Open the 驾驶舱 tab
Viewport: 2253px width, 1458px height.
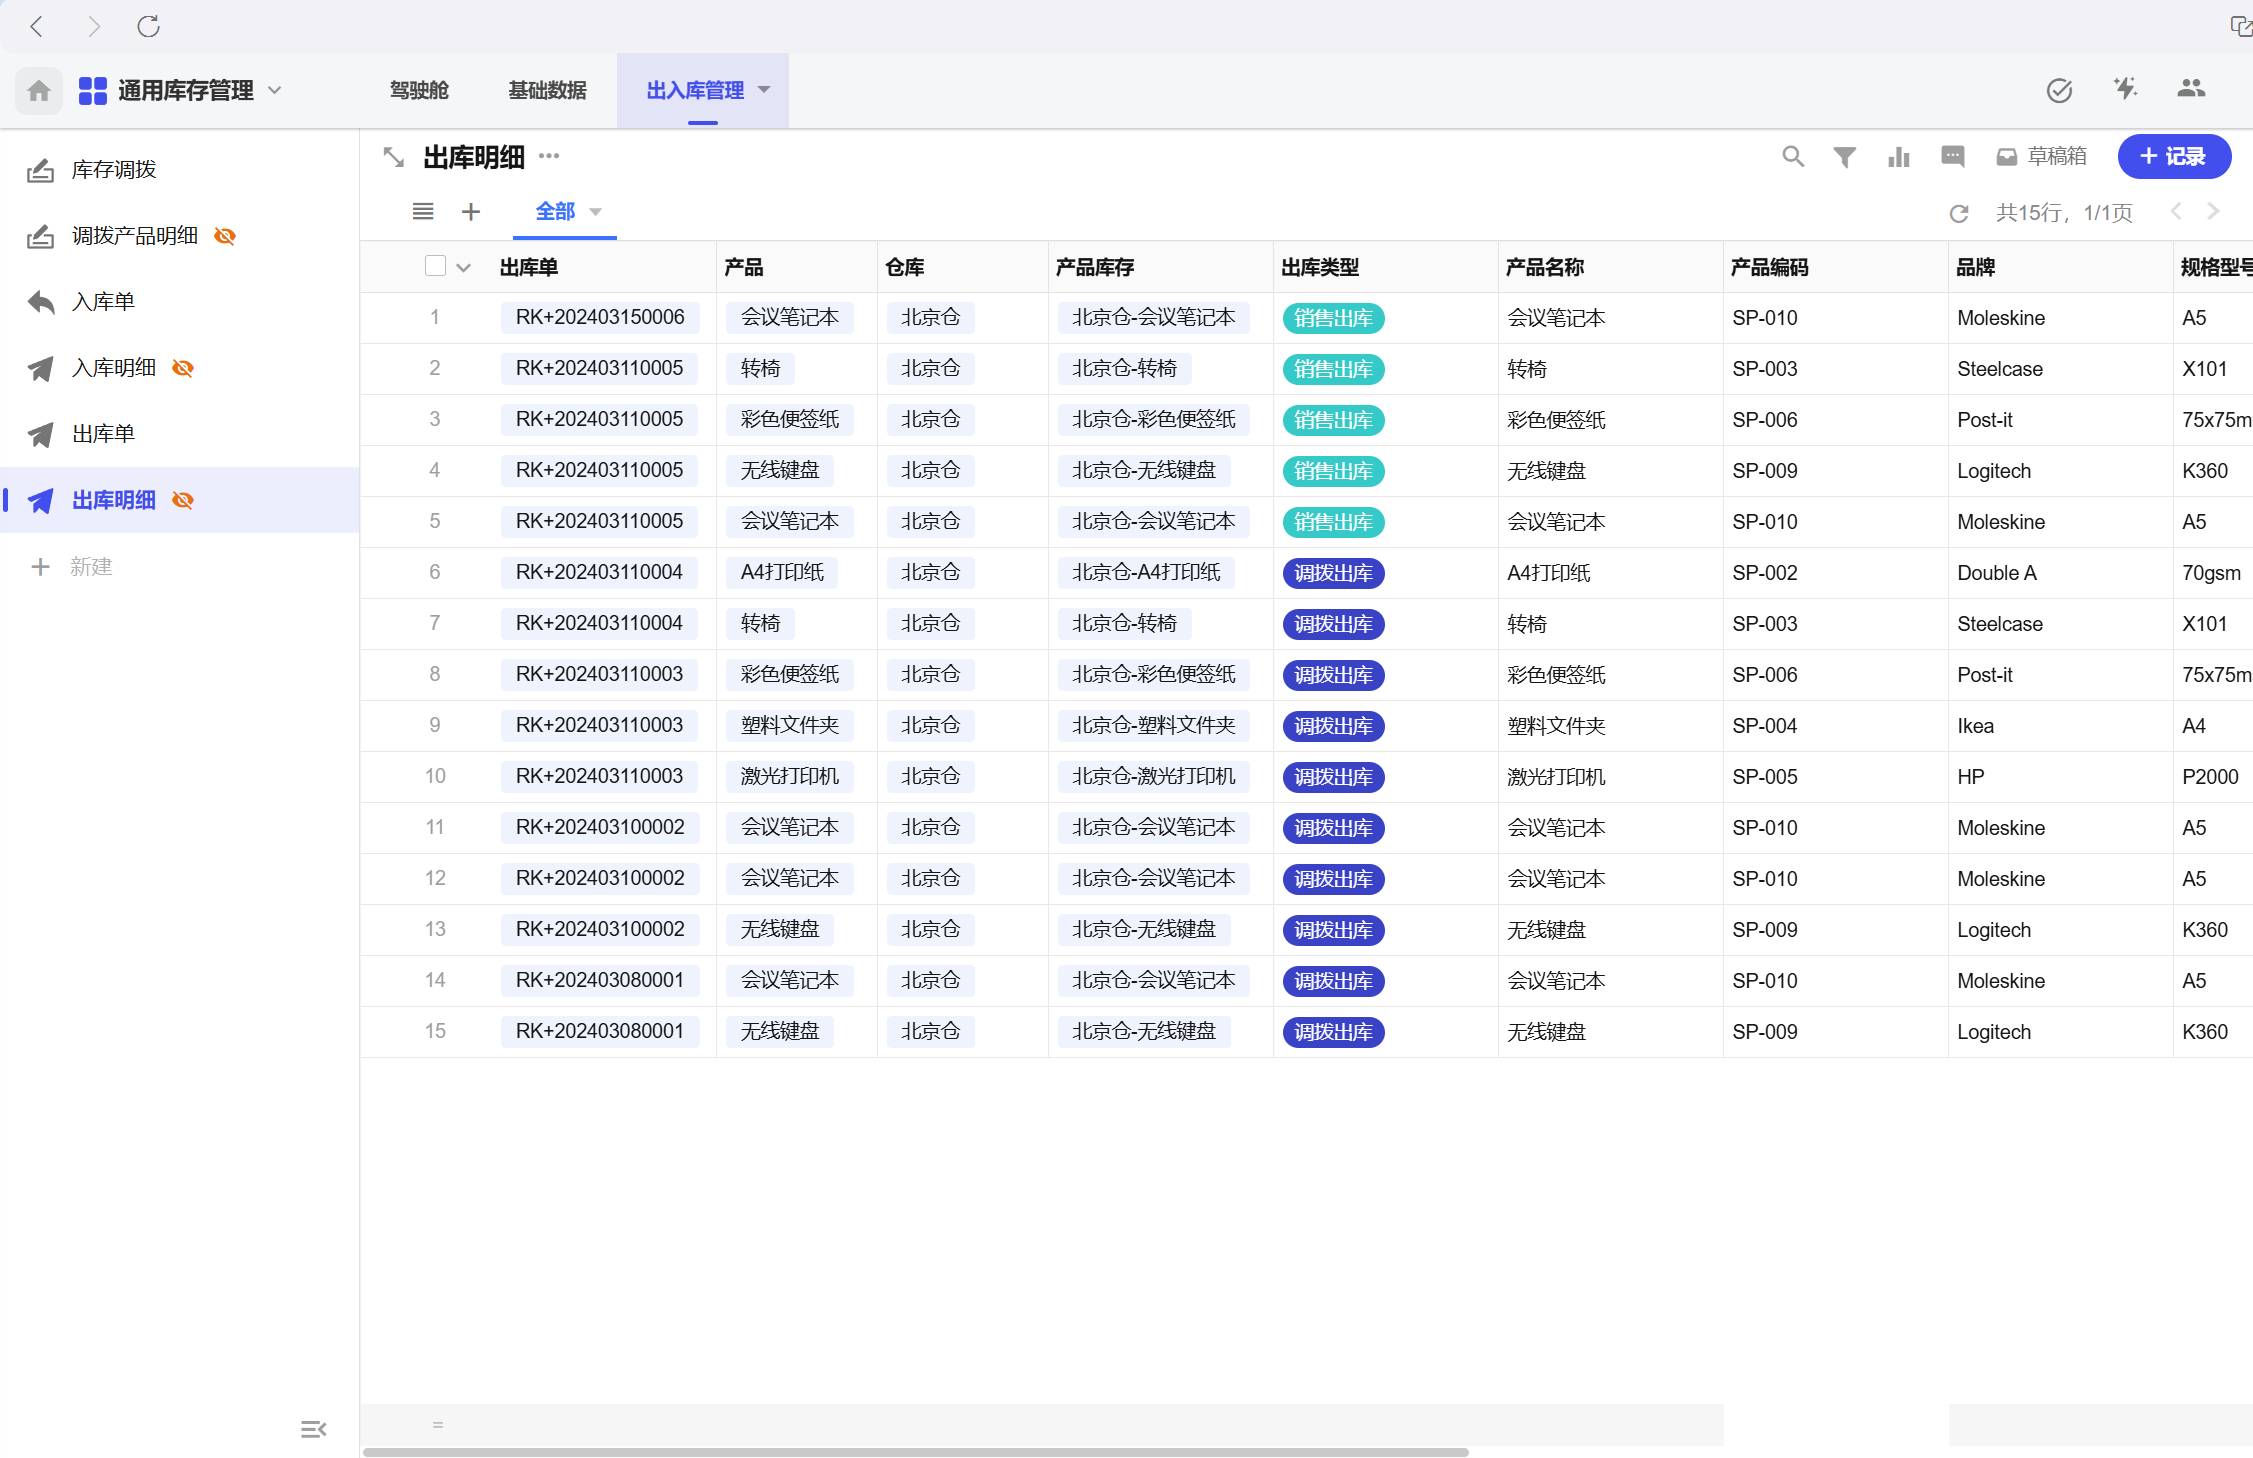419,91
